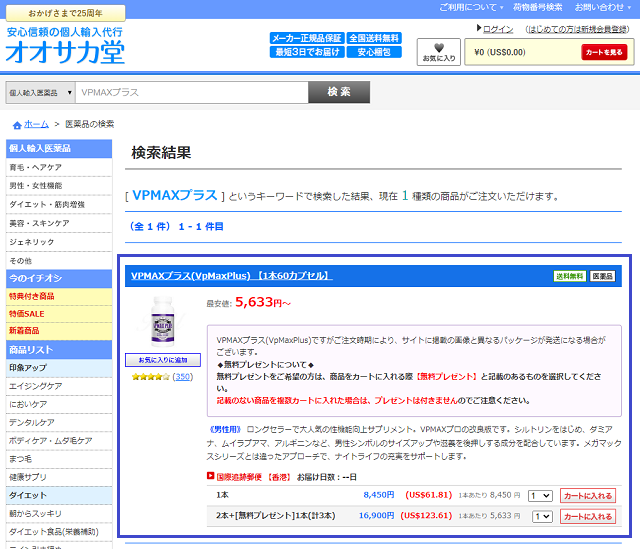Add the 1本 option to the cart
640x549 pixels.
coord(588,496)
